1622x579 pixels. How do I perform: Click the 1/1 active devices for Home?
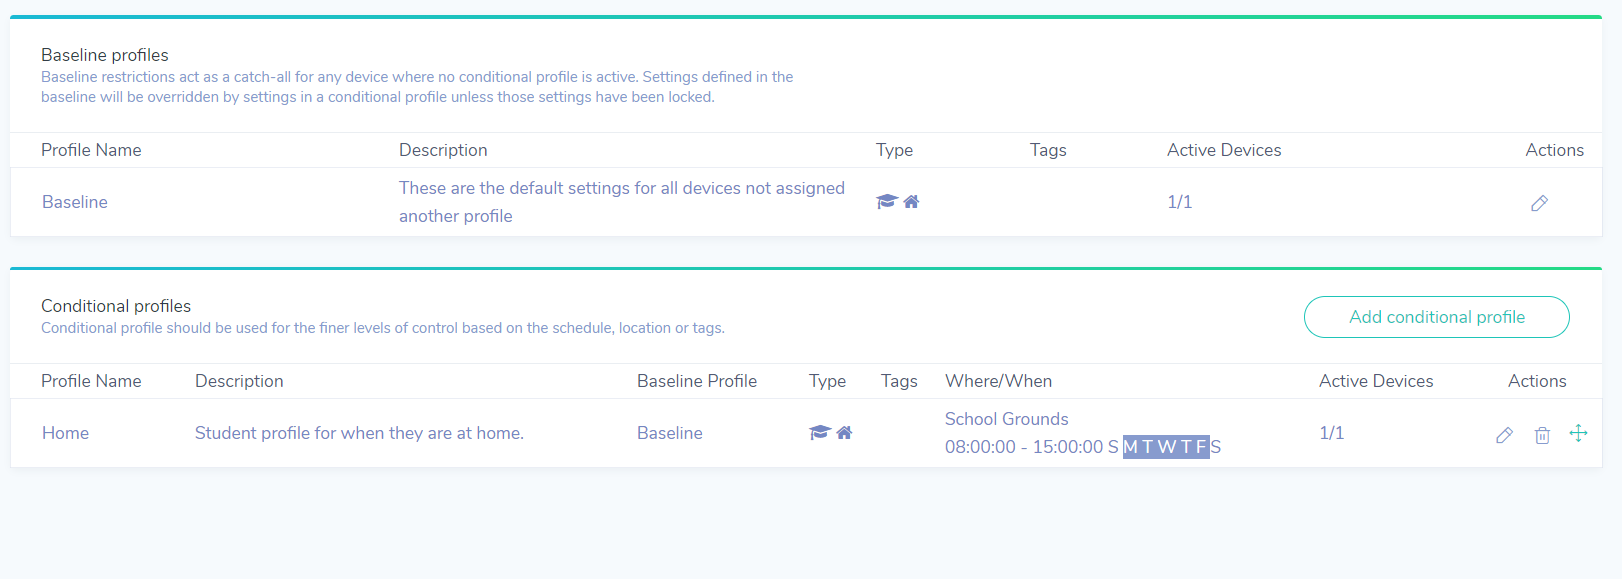1332,433
